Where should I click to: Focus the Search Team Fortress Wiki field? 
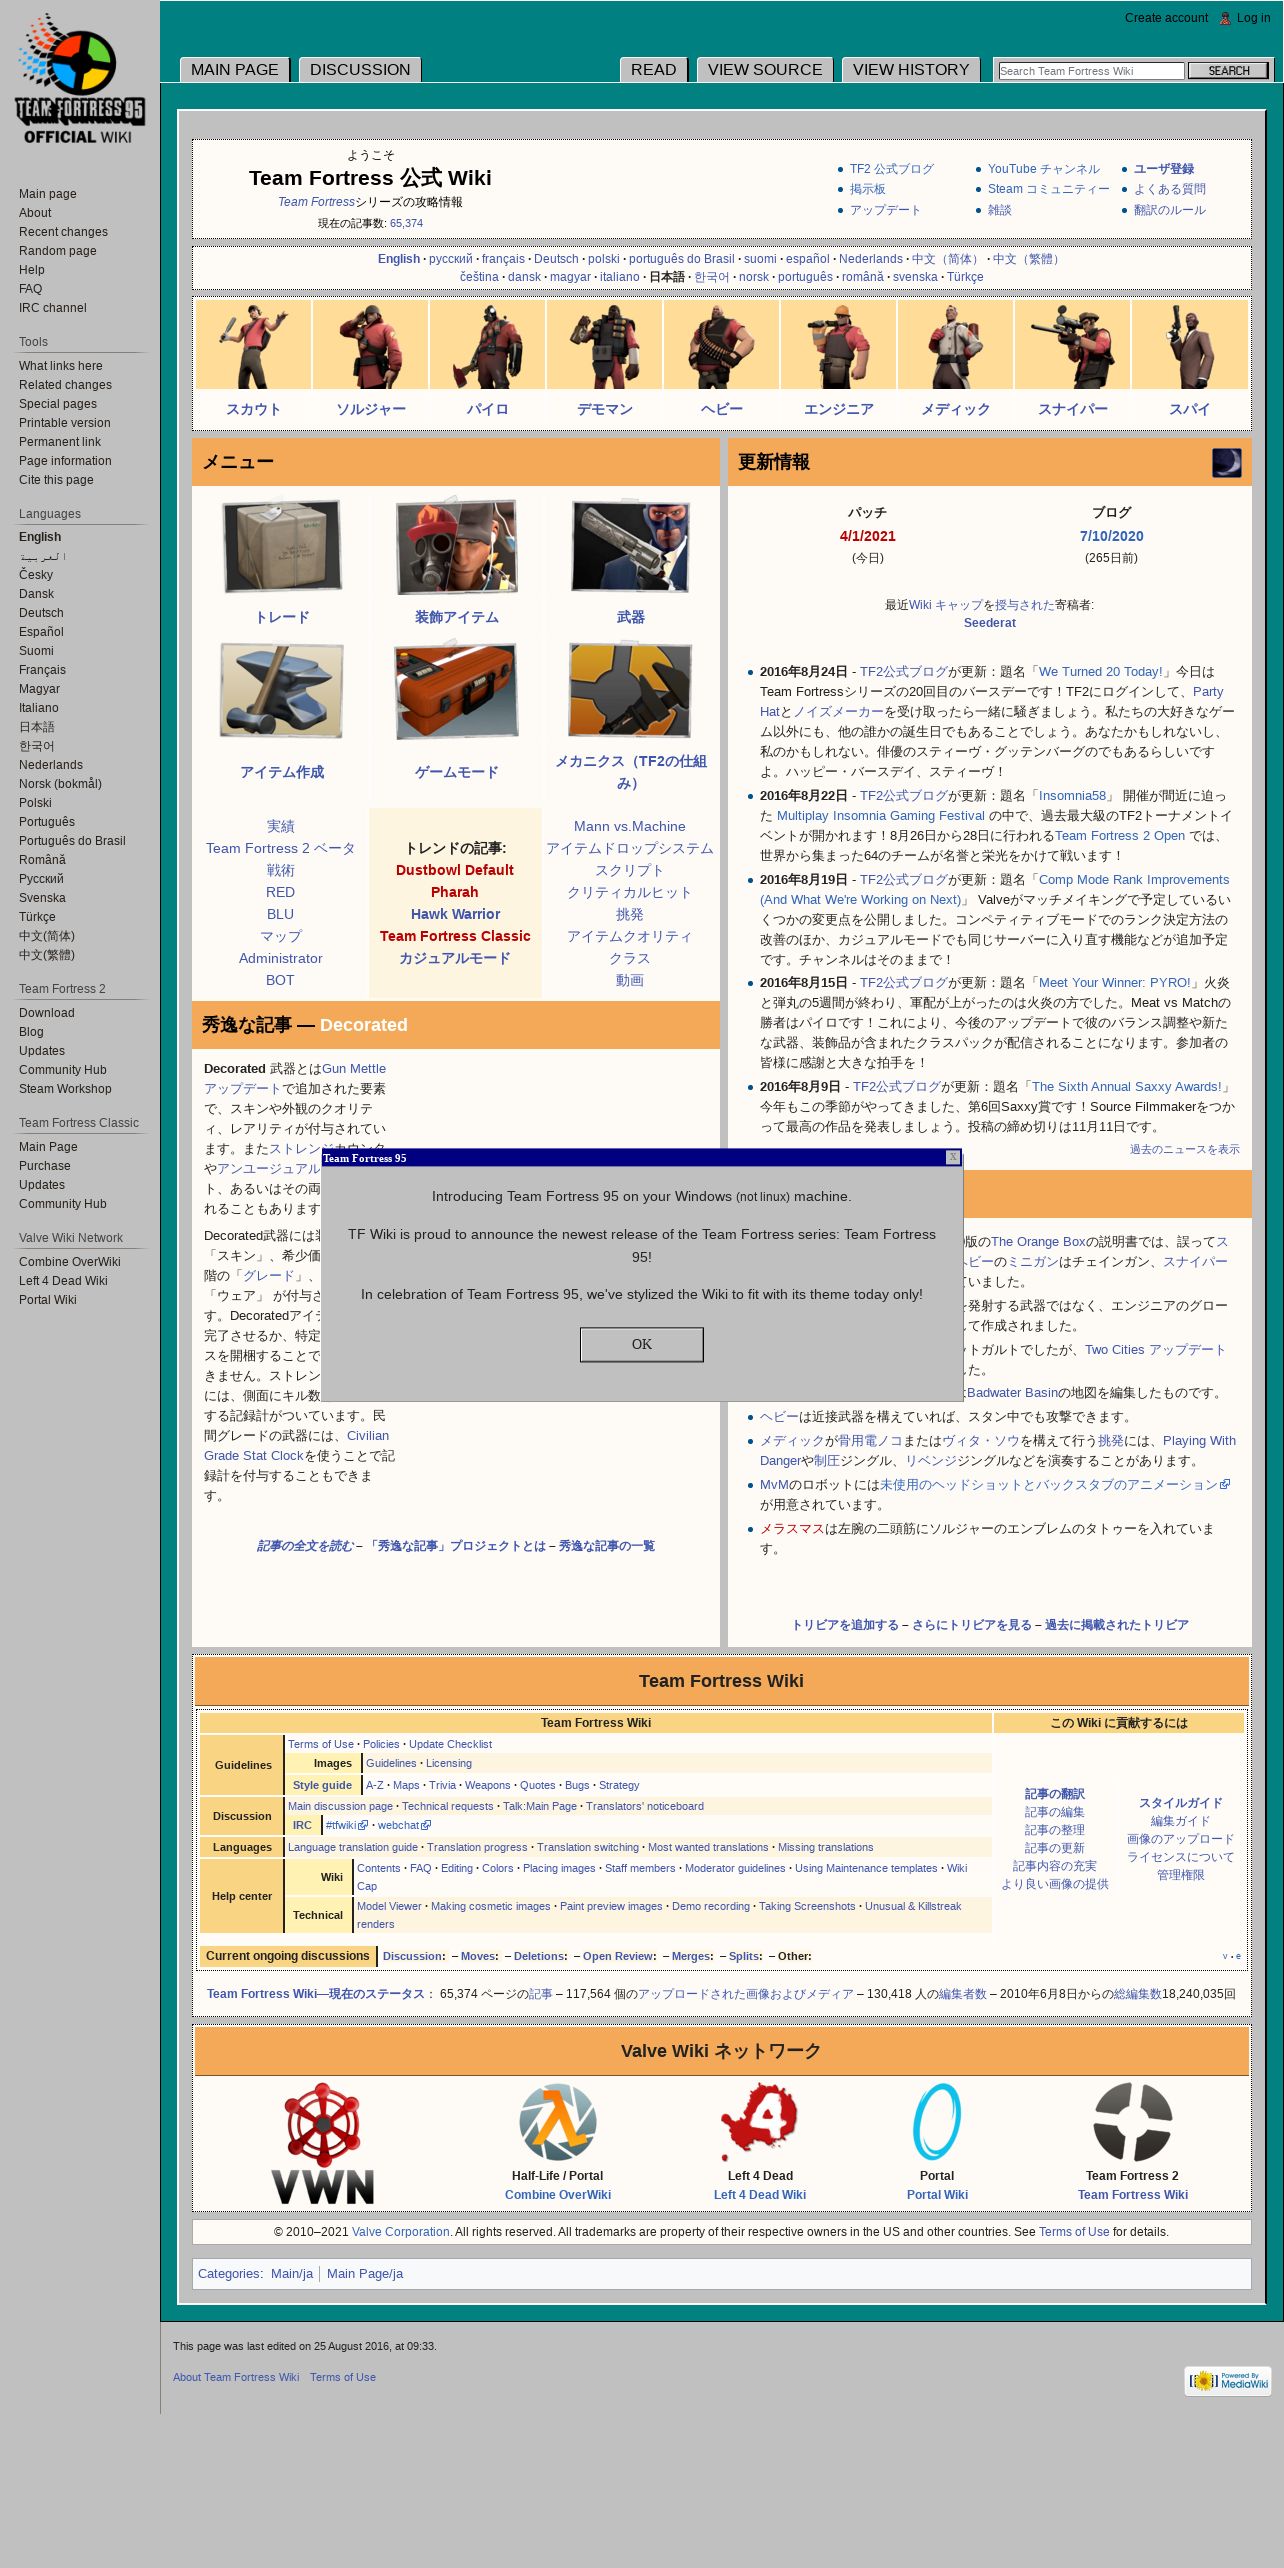point(1091,71)
